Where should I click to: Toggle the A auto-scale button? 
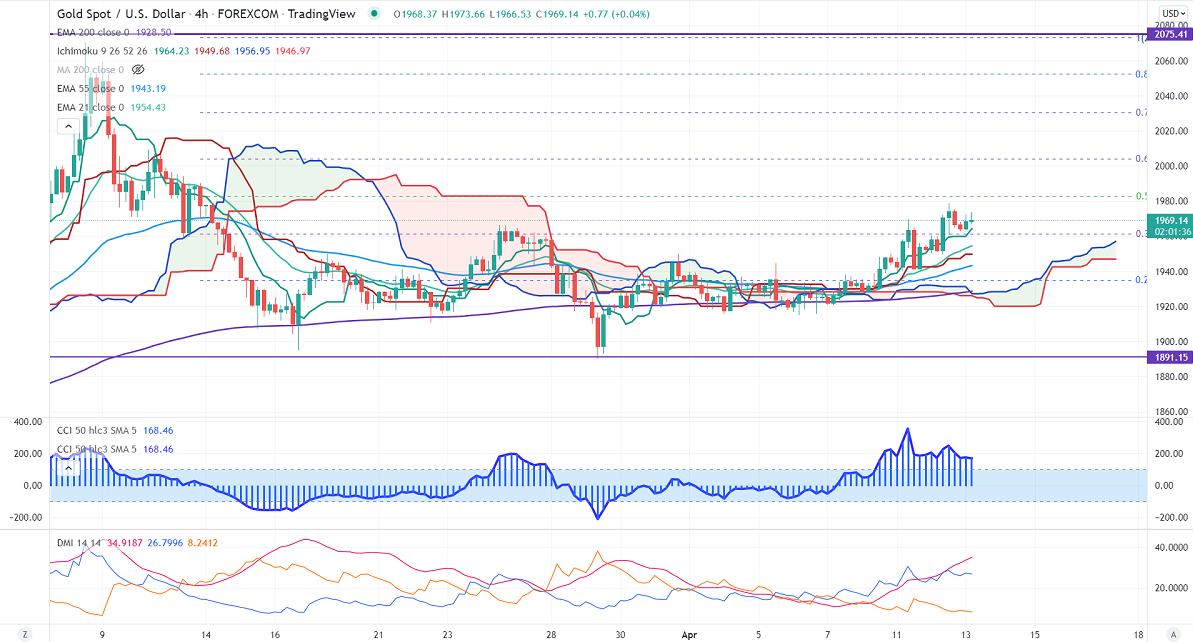1173,634
